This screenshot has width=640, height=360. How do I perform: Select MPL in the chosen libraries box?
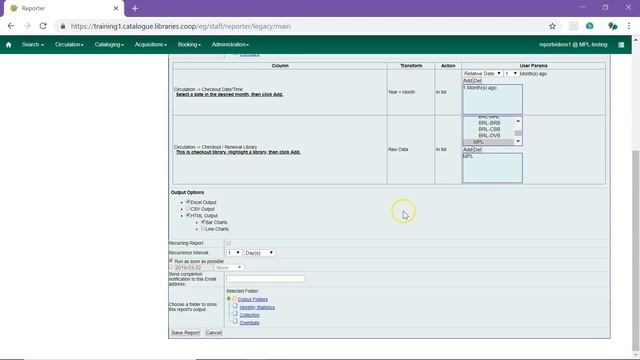(468, 156)
